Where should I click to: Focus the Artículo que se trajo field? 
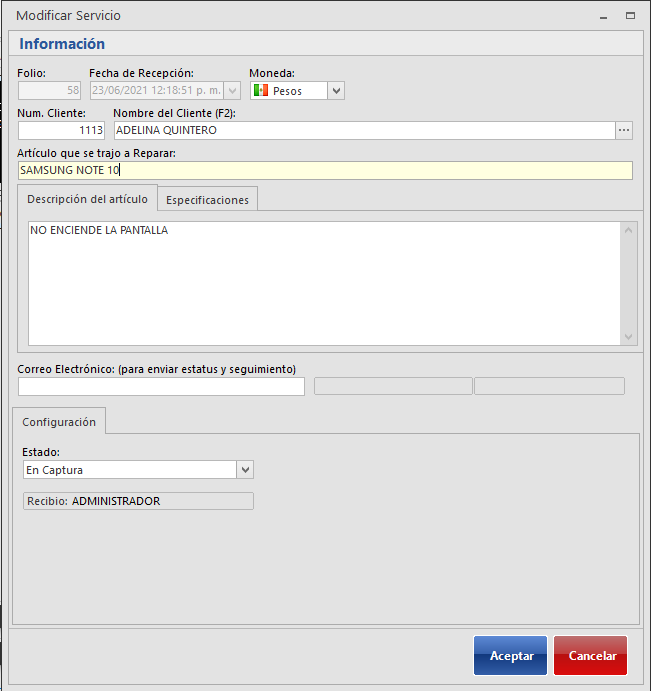coord(324,170)
